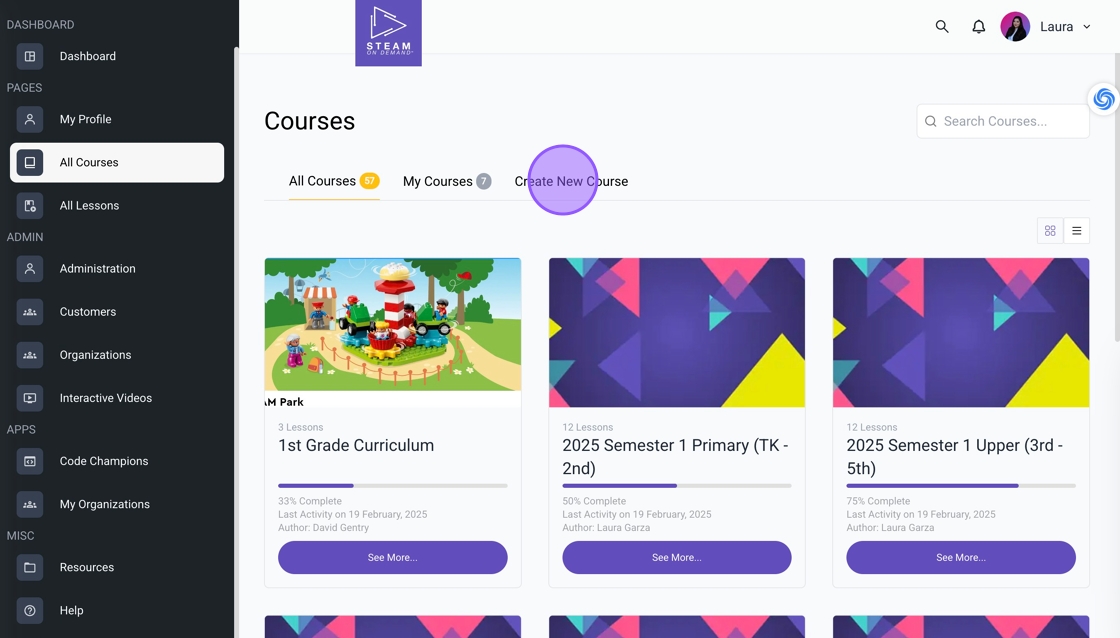See more of 1st Grade Curriculum
Viewport: 1120px width, 638px height.
393,557
